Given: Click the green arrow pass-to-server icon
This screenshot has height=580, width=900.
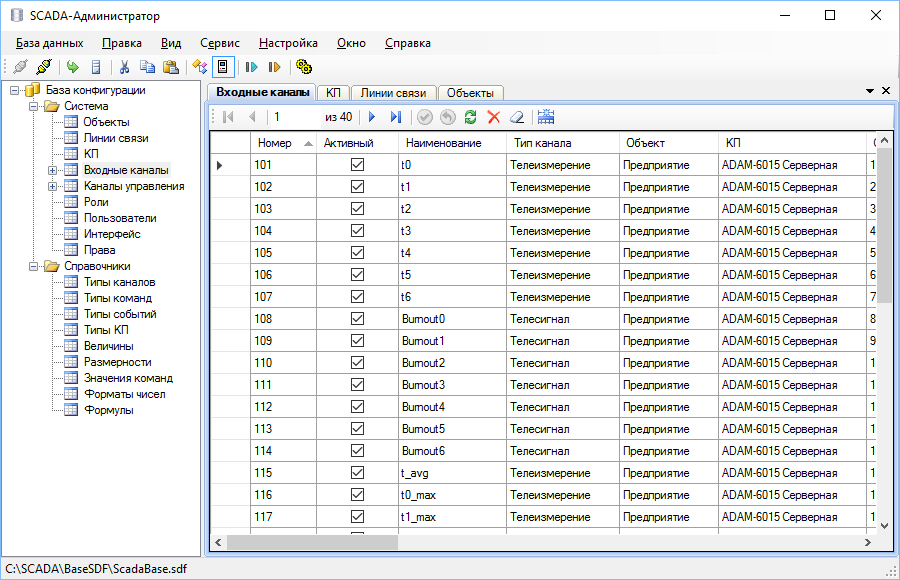Looking at the screenshot, I should (x=72, y=67).
